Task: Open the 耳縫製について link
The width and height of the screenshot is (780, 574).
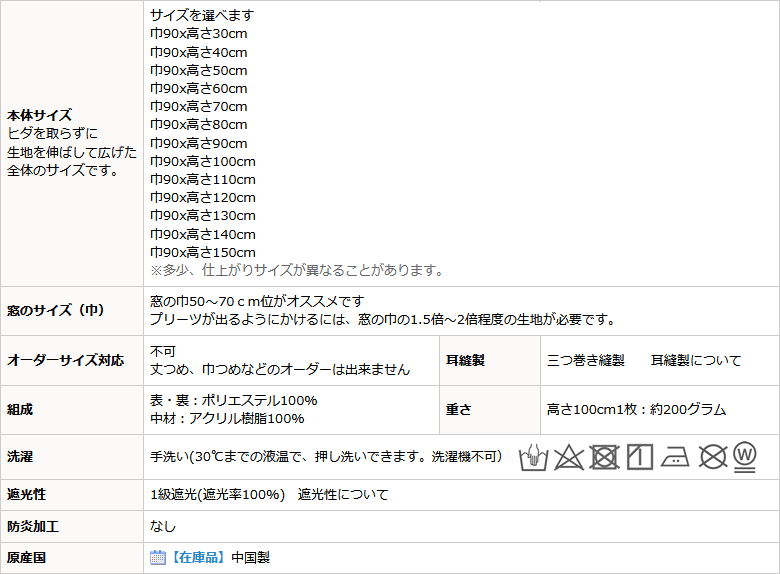Action: 696,360
